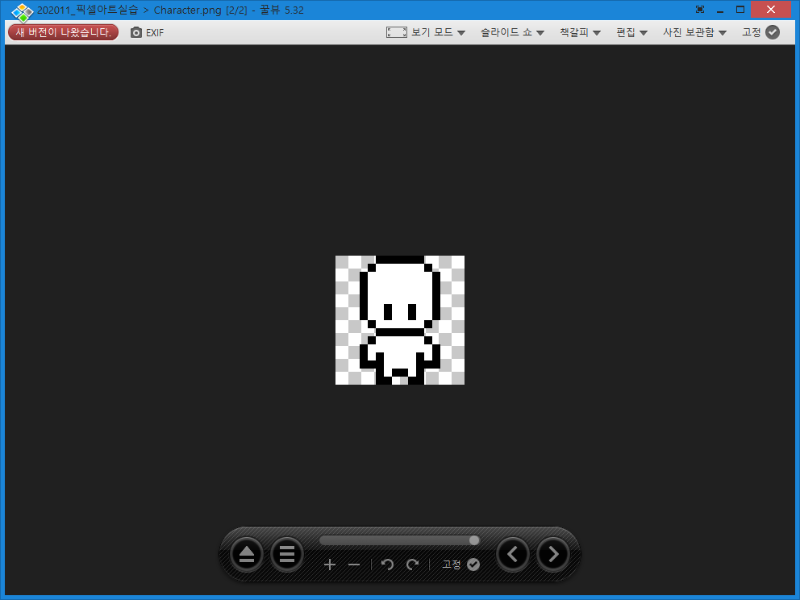Rotate image counterclockwise
The width and height of the screenshot is (800, 600).
(x=387, y=564)
